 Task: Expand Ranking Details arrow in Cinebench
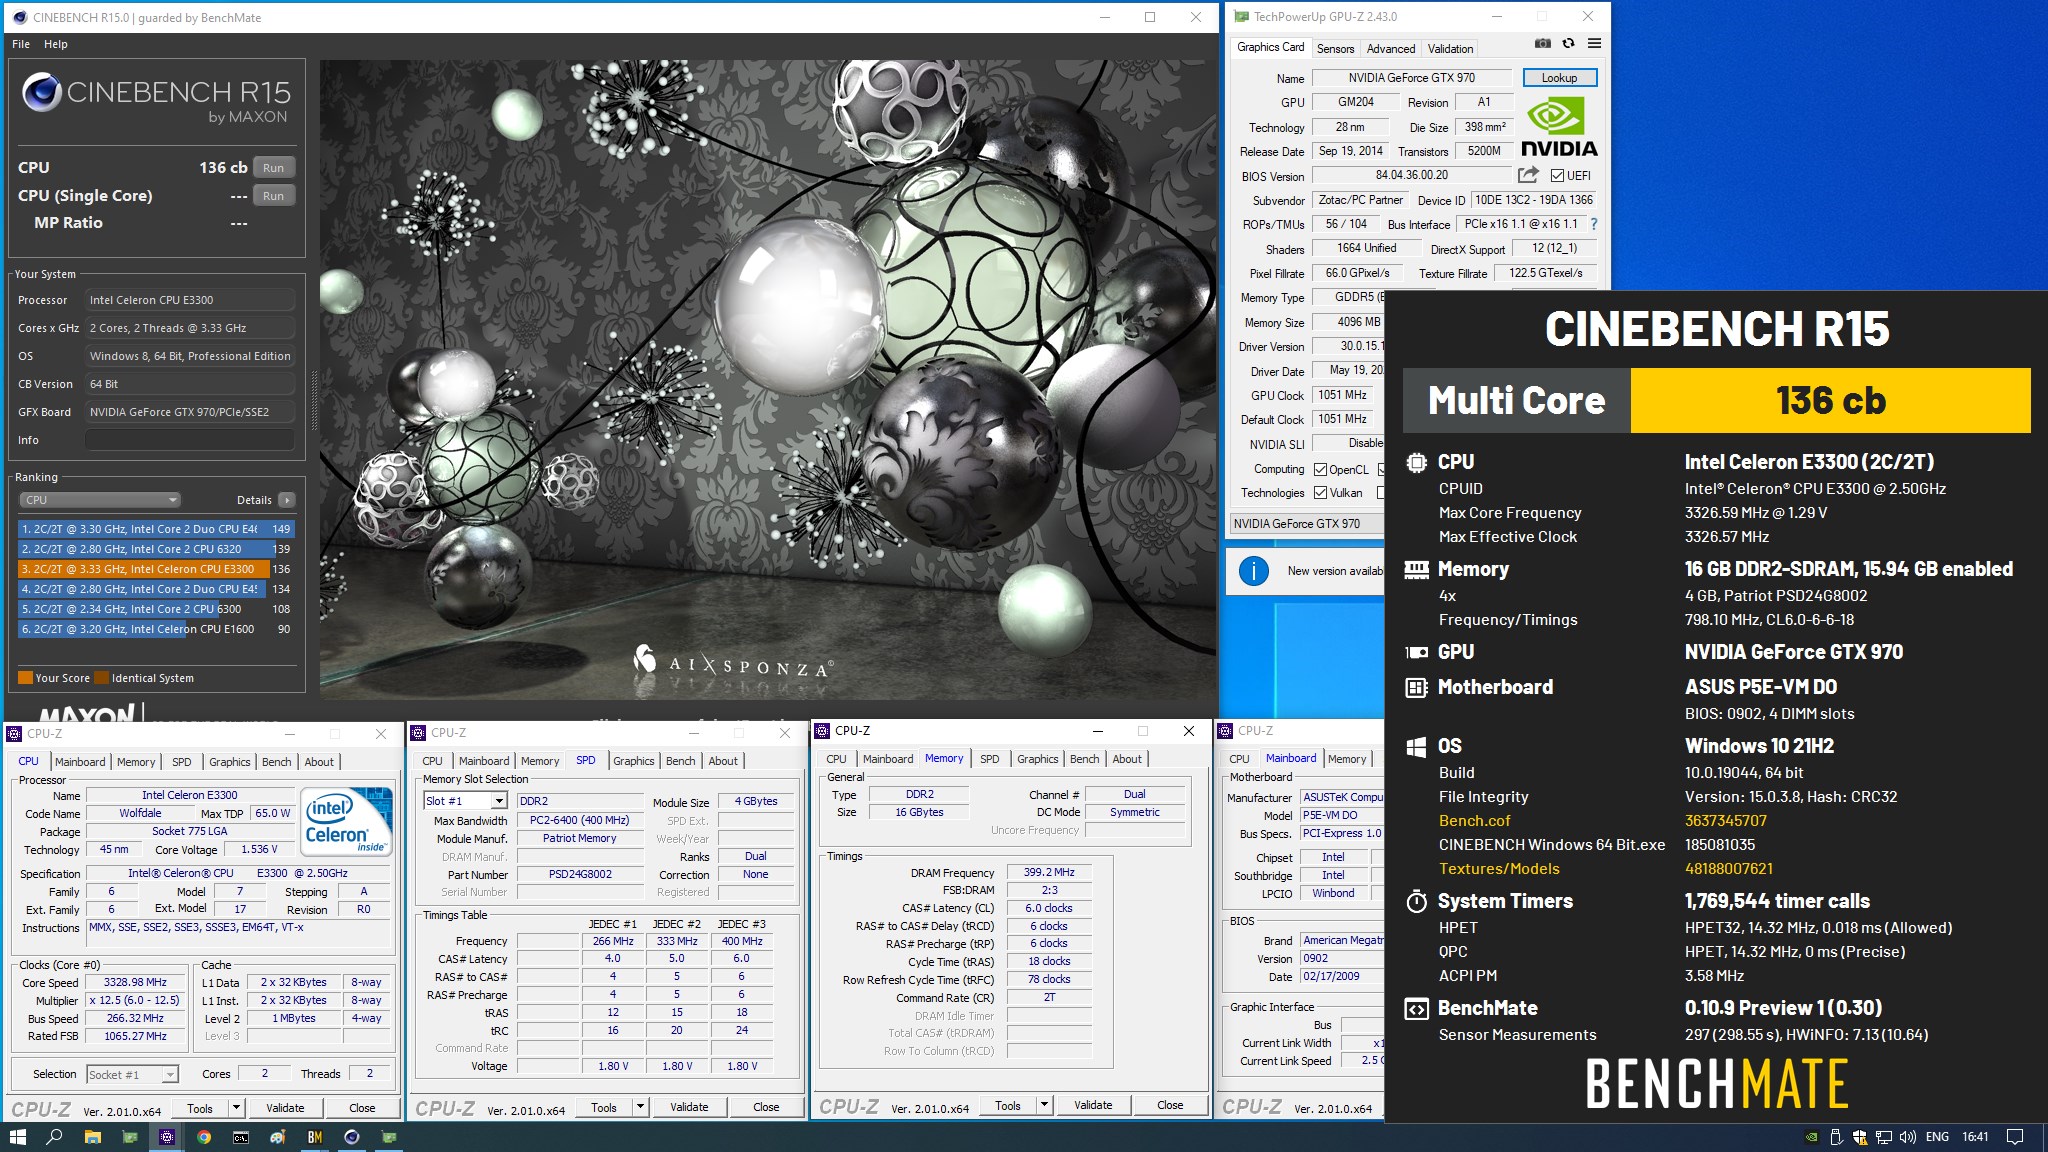(x=287, y=500)
